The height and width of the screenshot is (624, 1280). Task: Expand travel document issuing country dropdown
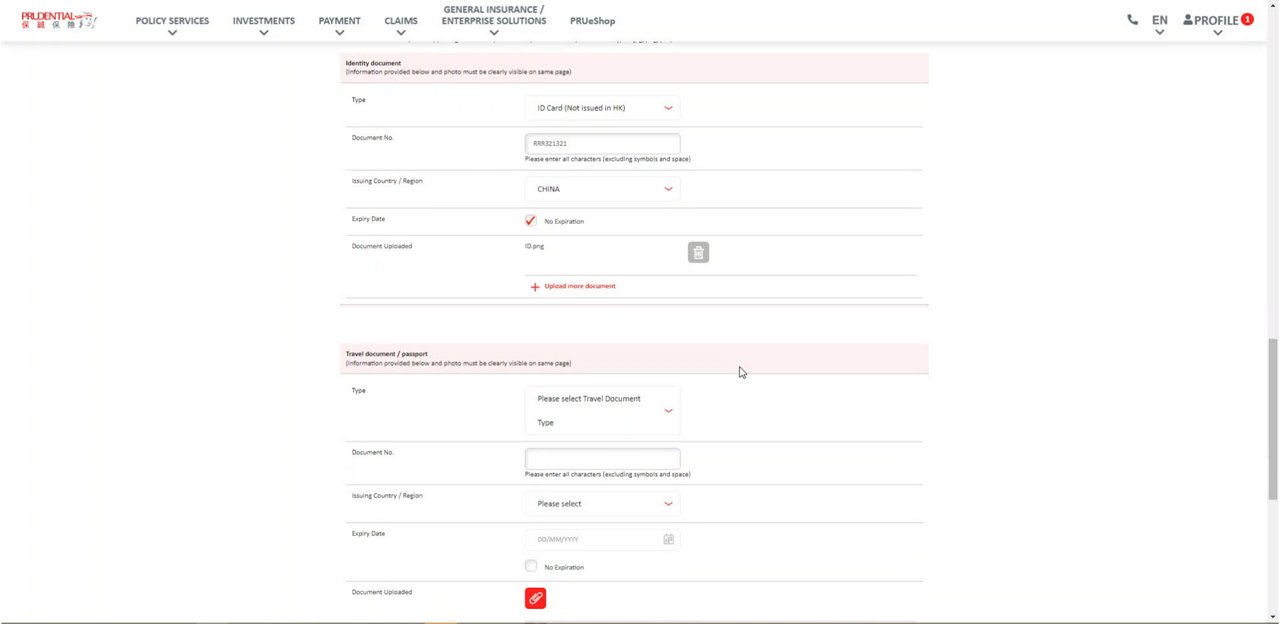coord(602,504)
